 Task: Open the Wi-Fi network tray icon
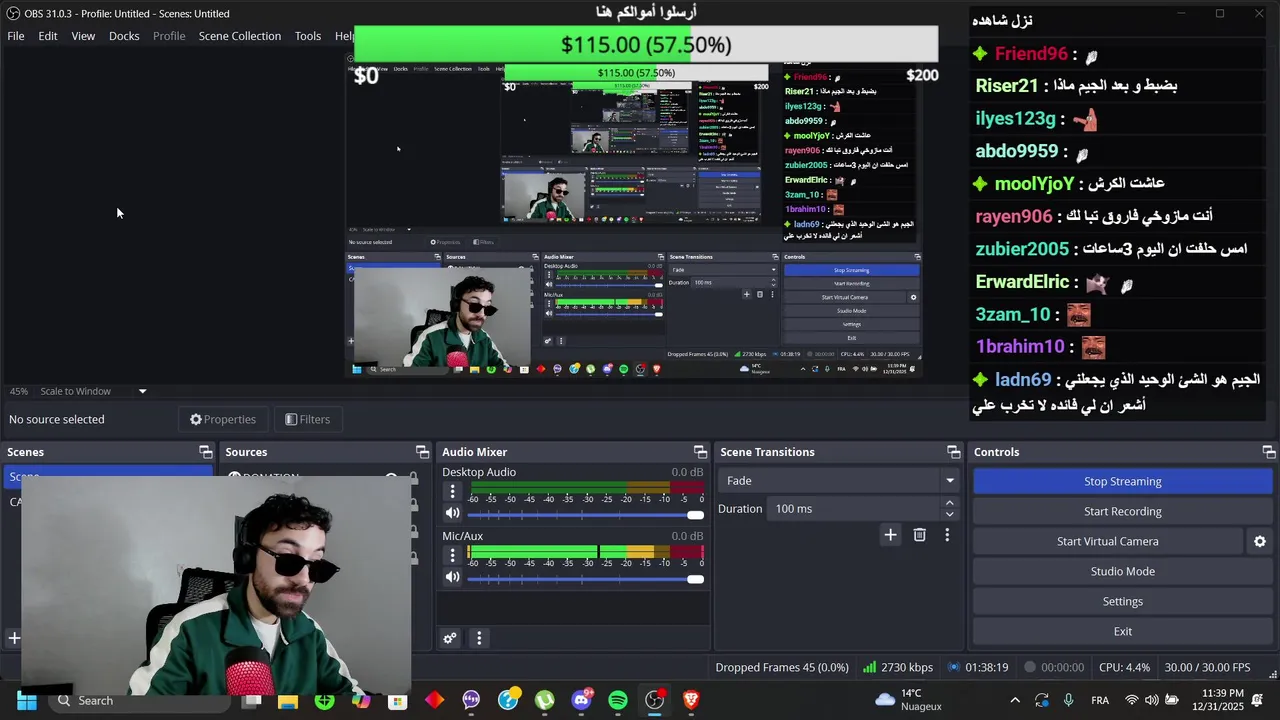(x=1132, y=700)
